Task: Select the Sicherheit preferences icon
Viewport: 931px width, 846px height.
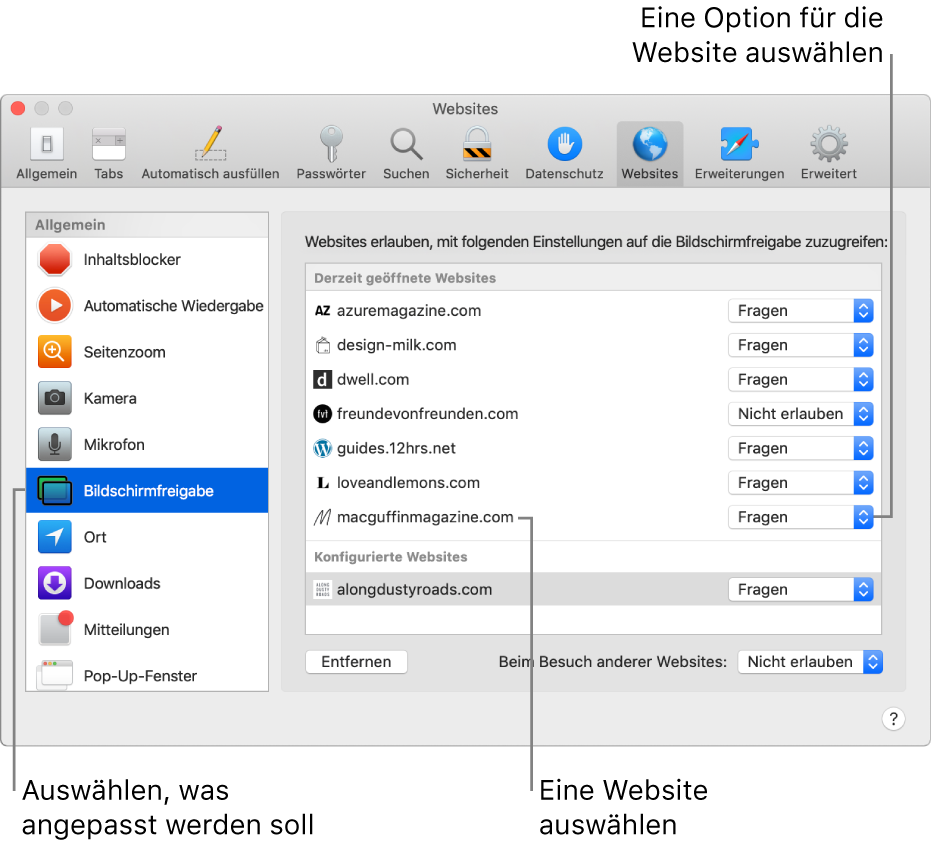Action: [x=477, y=145]
